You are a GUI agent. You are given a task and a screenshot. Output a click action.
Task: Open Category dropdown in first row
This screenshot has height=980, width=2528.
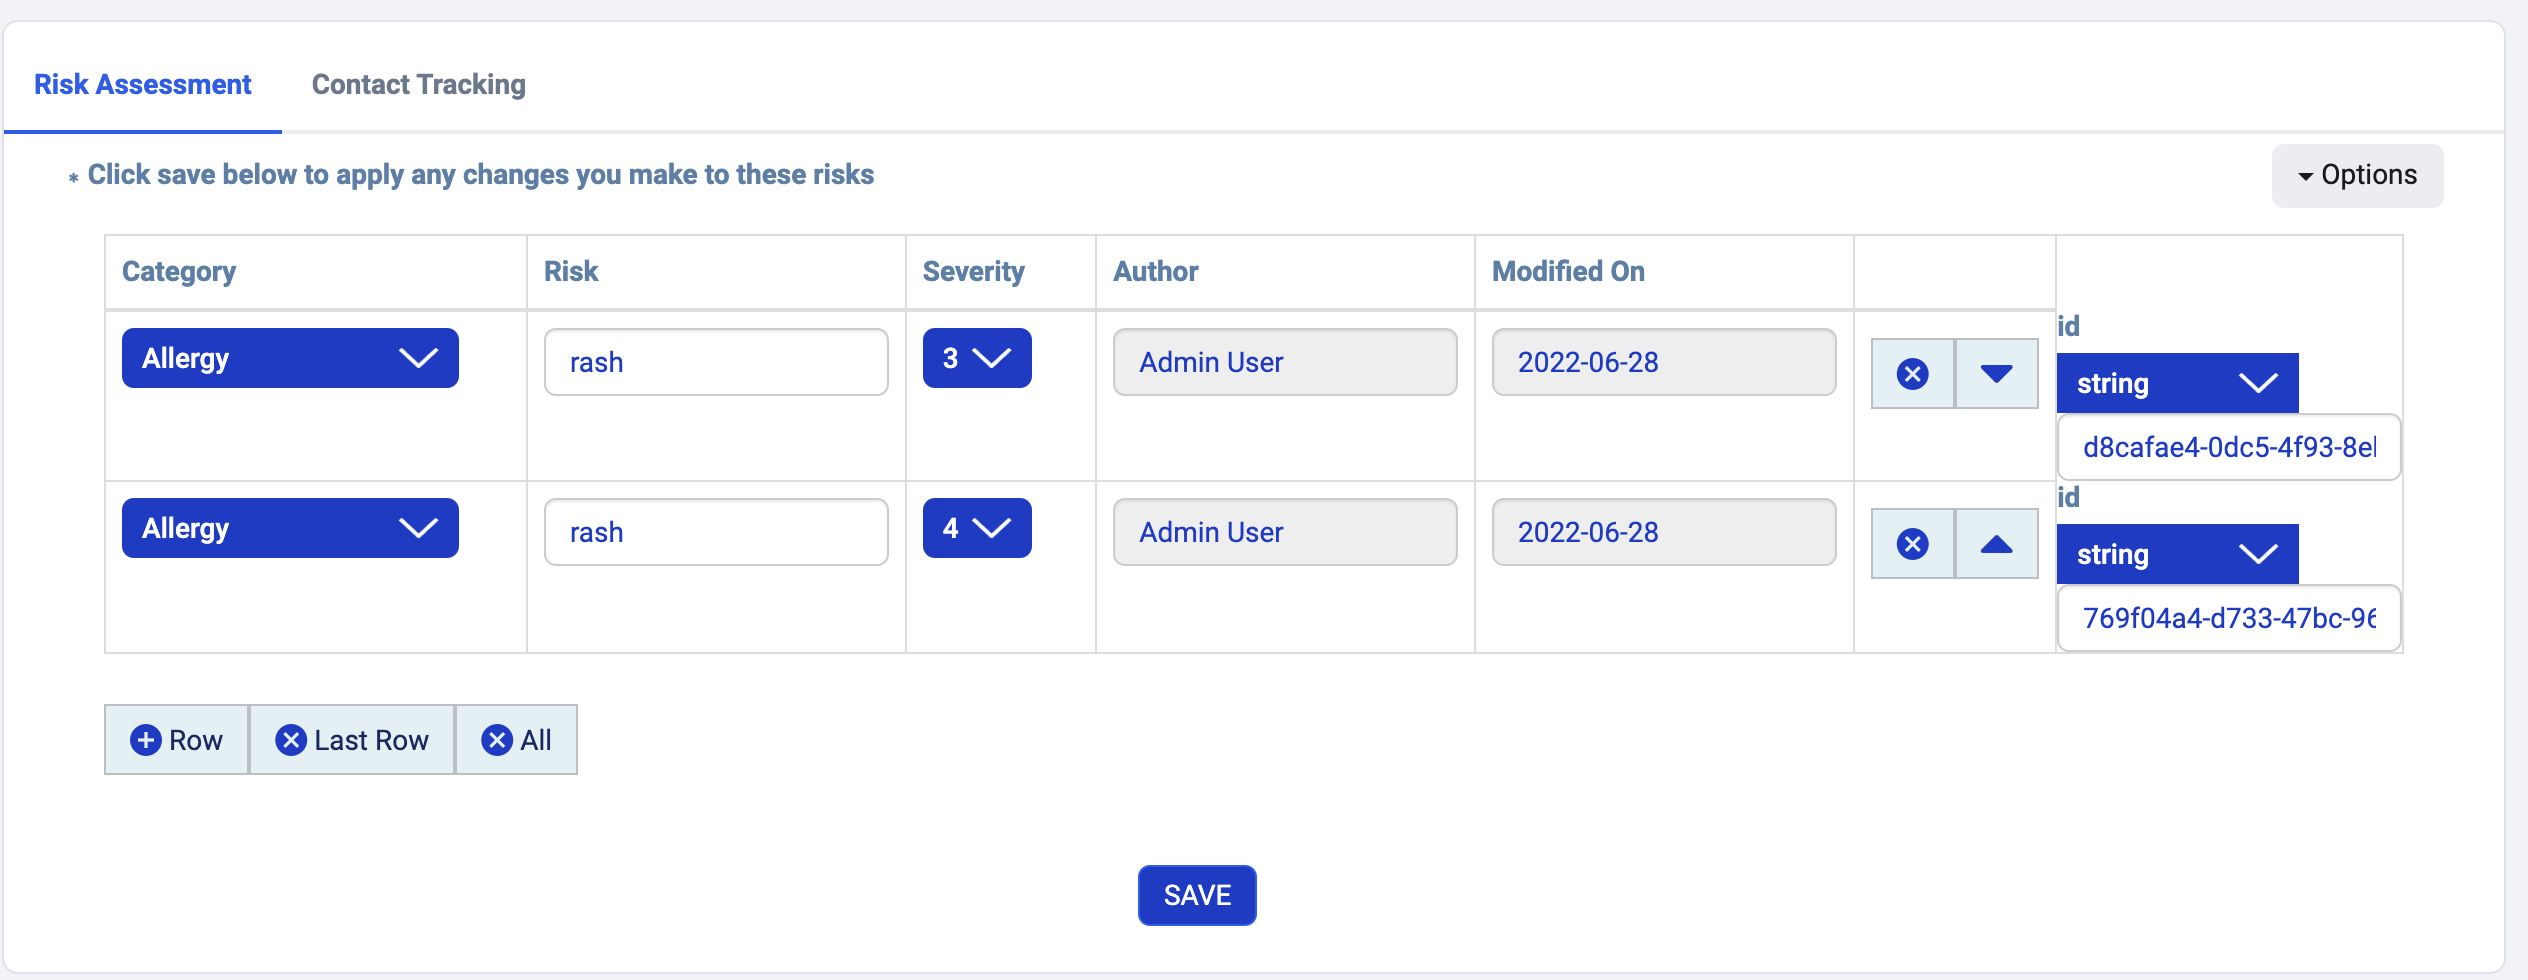[x=290, y=358]
